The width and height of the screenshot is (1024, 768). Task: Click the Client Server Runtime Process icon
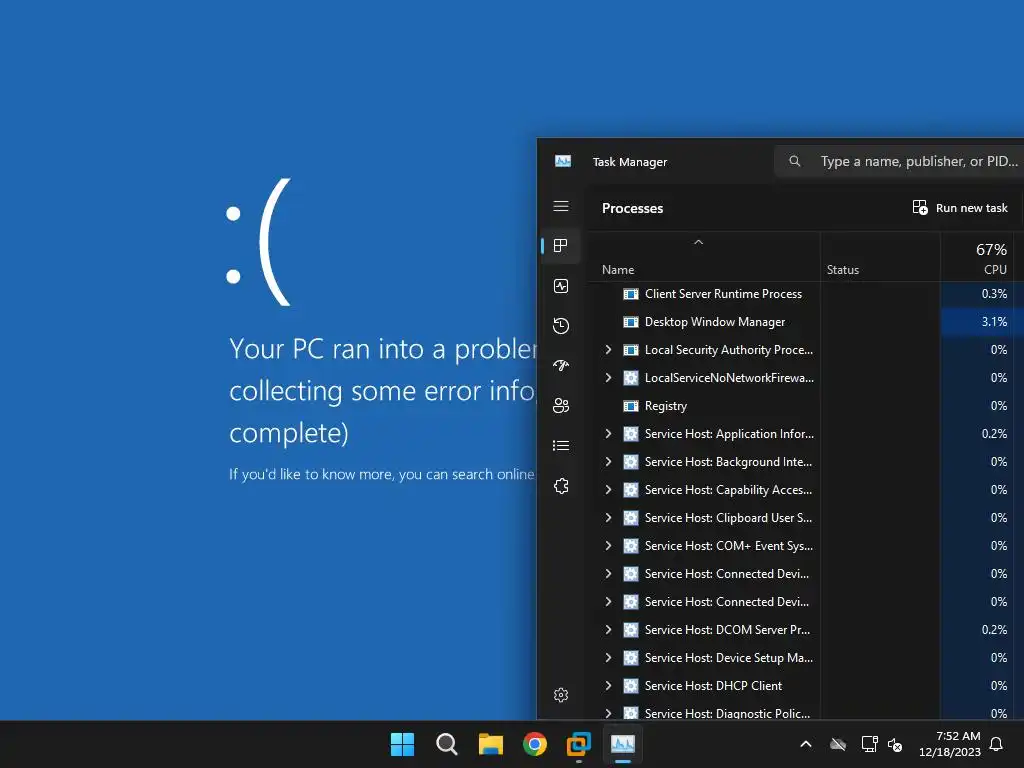pos(631,294)
